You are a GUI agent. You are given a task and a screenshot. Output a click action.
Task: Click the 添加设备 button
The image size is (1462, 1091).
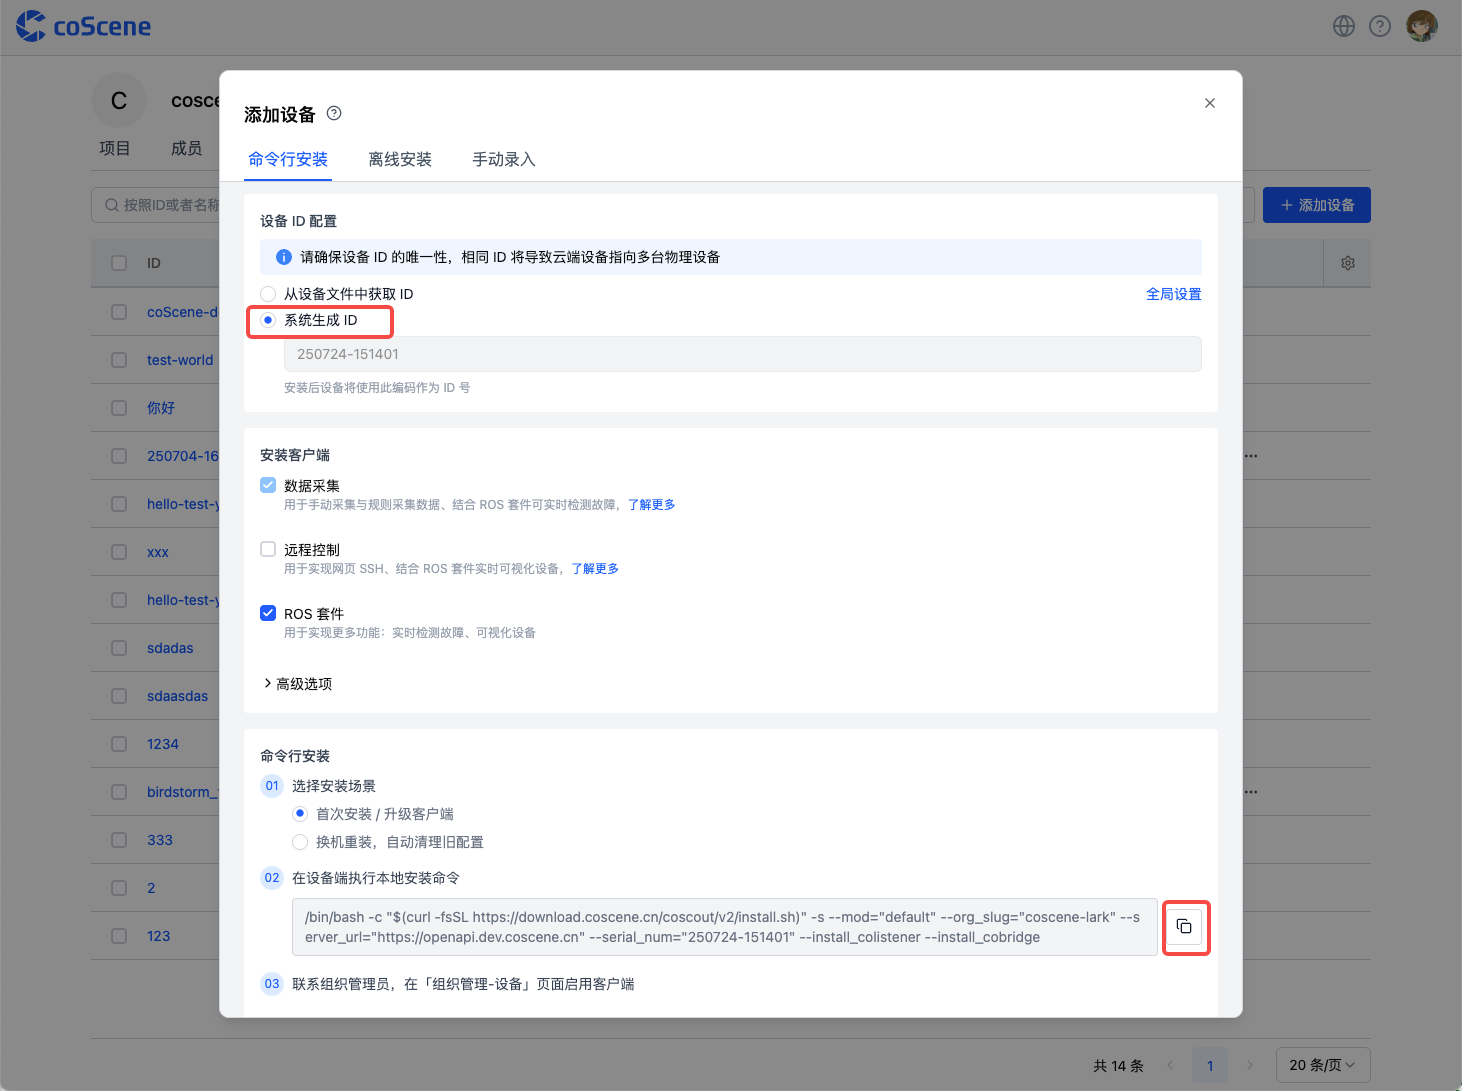click(x=1317, y=205)
